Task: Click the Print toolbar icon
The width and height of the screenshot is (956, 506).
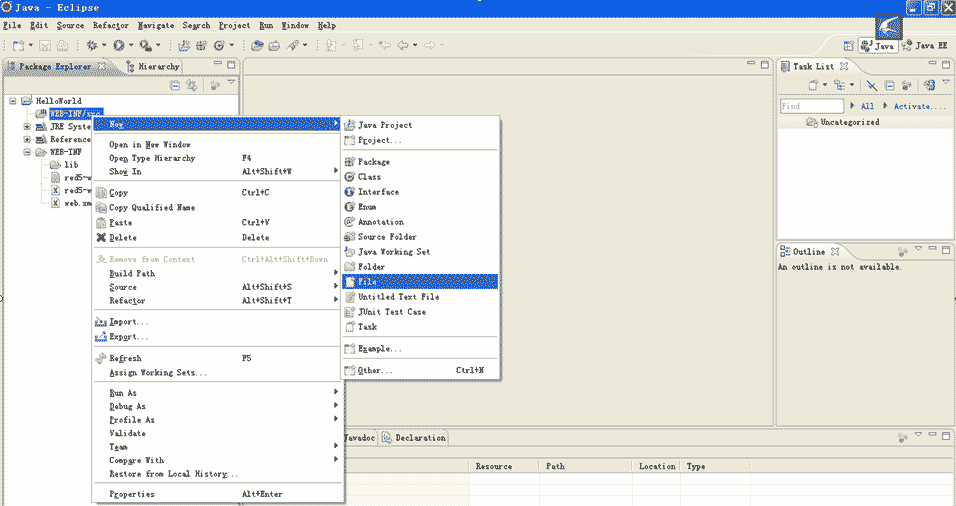Action: pyautogui.click(x=62, y=45)
